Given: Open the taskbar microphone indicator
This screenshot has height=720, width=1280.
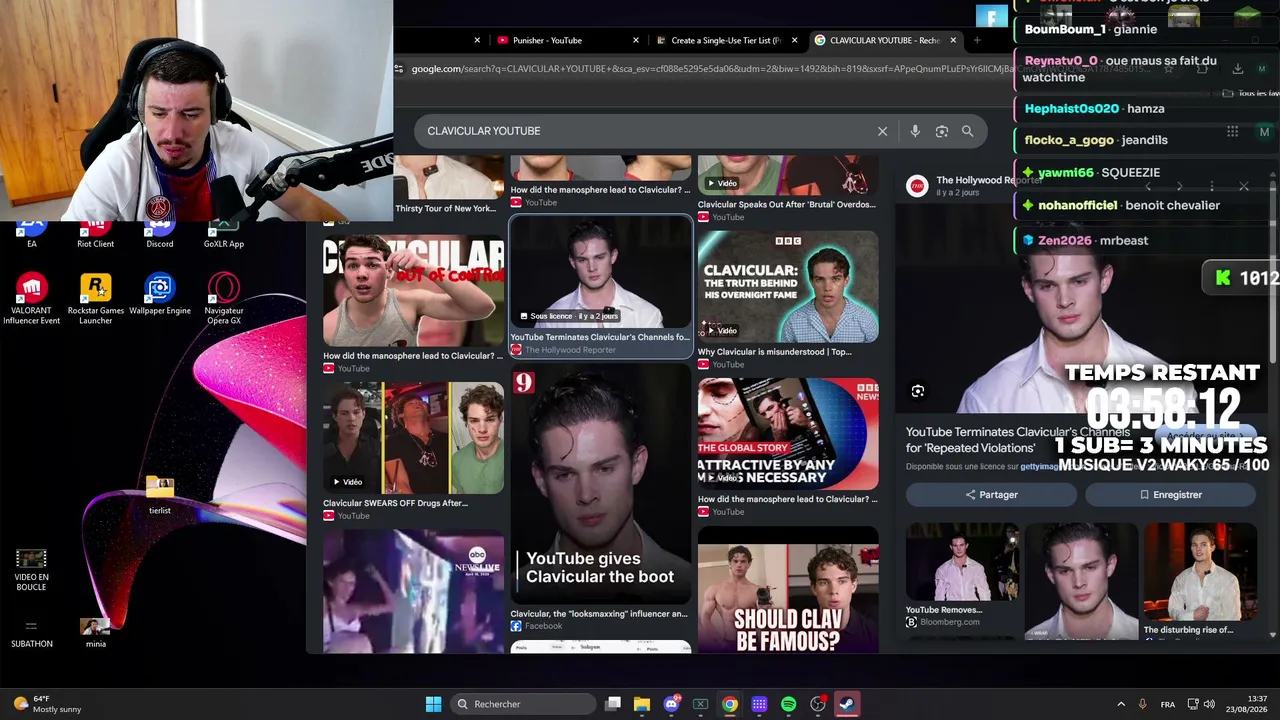Looking at the screenshot, I should click(x=1142, y=704).
